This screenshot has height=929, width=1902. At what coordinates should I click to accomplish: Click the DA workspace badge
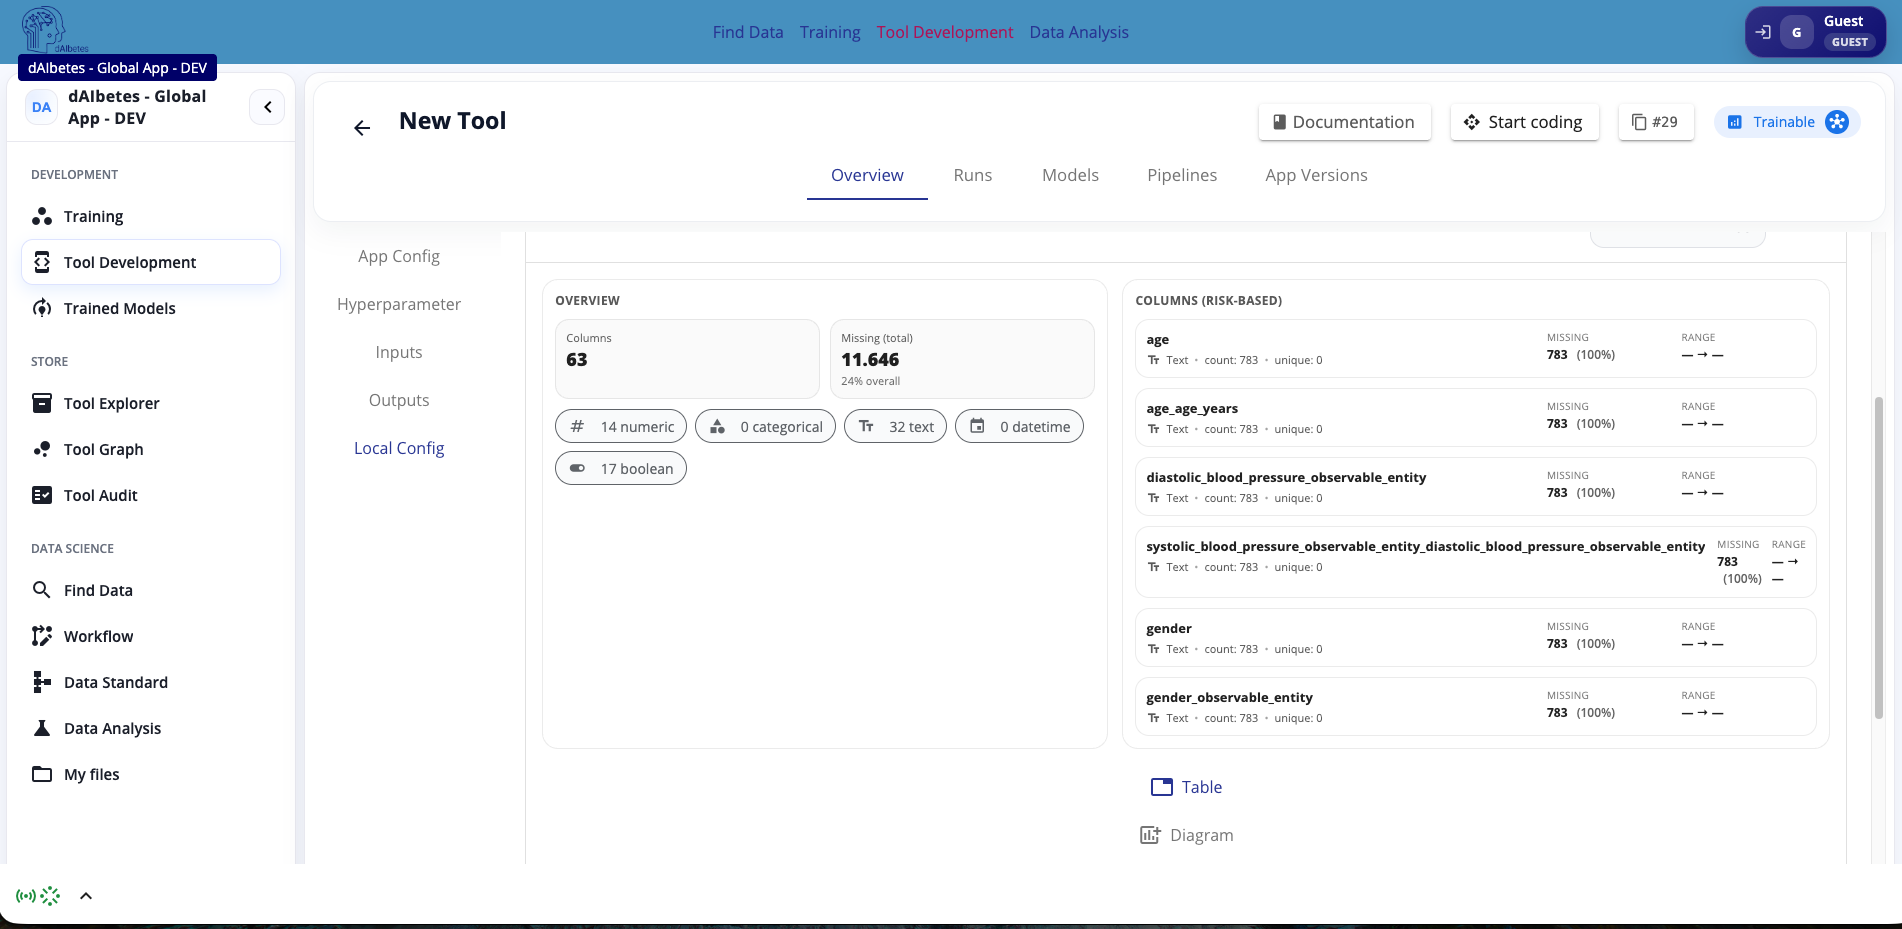click(41, 107)
